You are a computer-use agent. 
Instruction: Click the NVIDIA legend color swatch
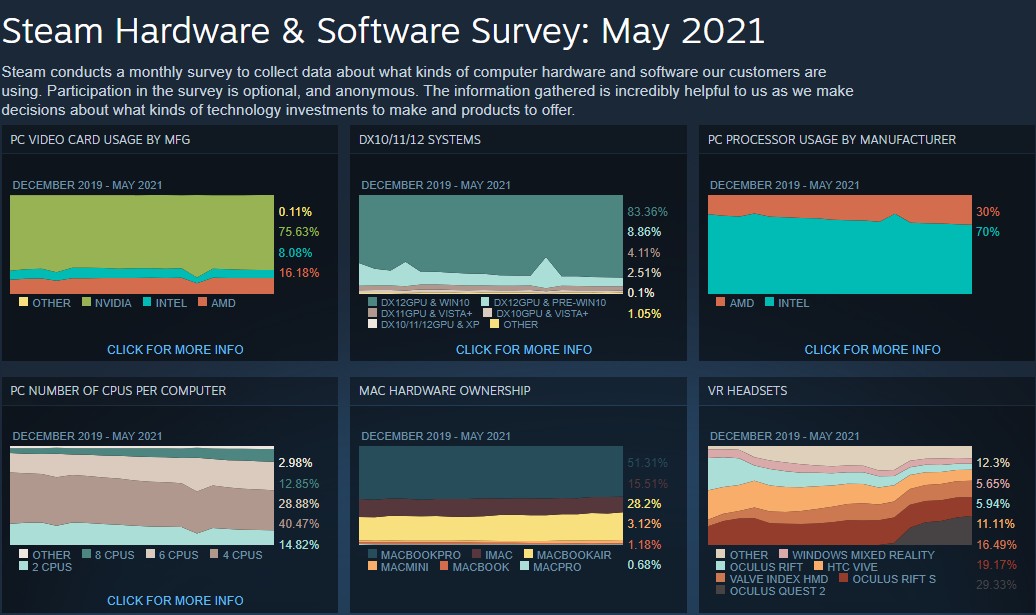(86, 302)
